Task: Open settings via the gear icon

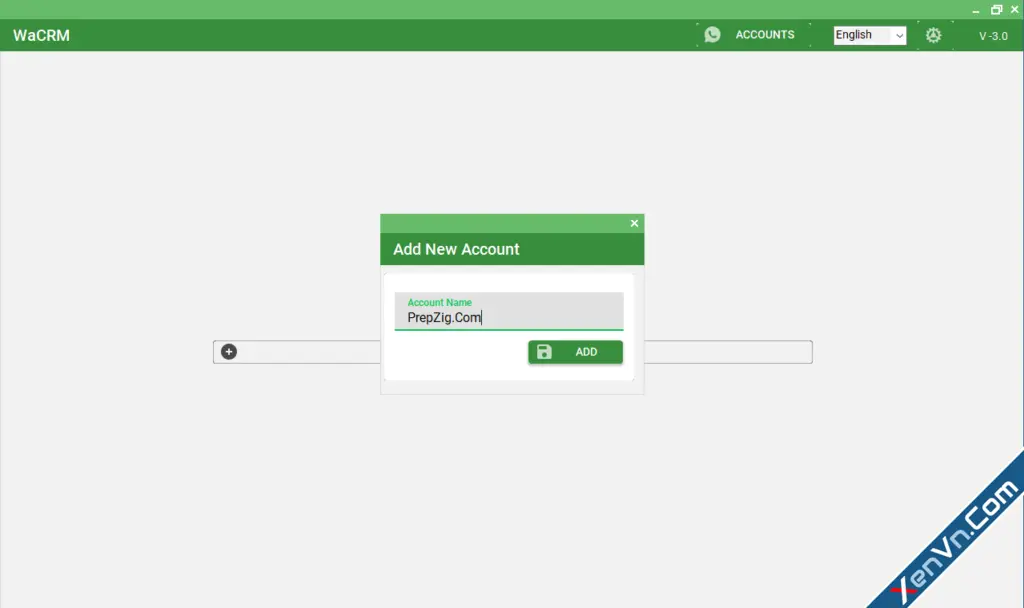Action: (933, 35)
